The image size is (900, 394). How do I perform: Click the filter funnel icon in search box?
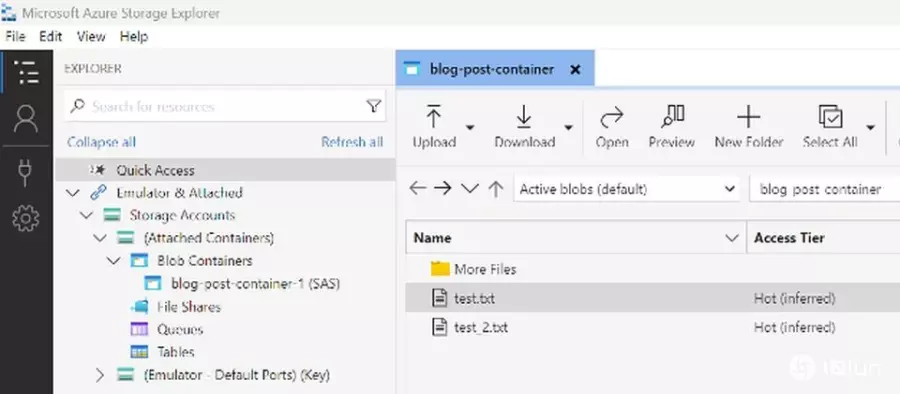[x=373, y=106]
